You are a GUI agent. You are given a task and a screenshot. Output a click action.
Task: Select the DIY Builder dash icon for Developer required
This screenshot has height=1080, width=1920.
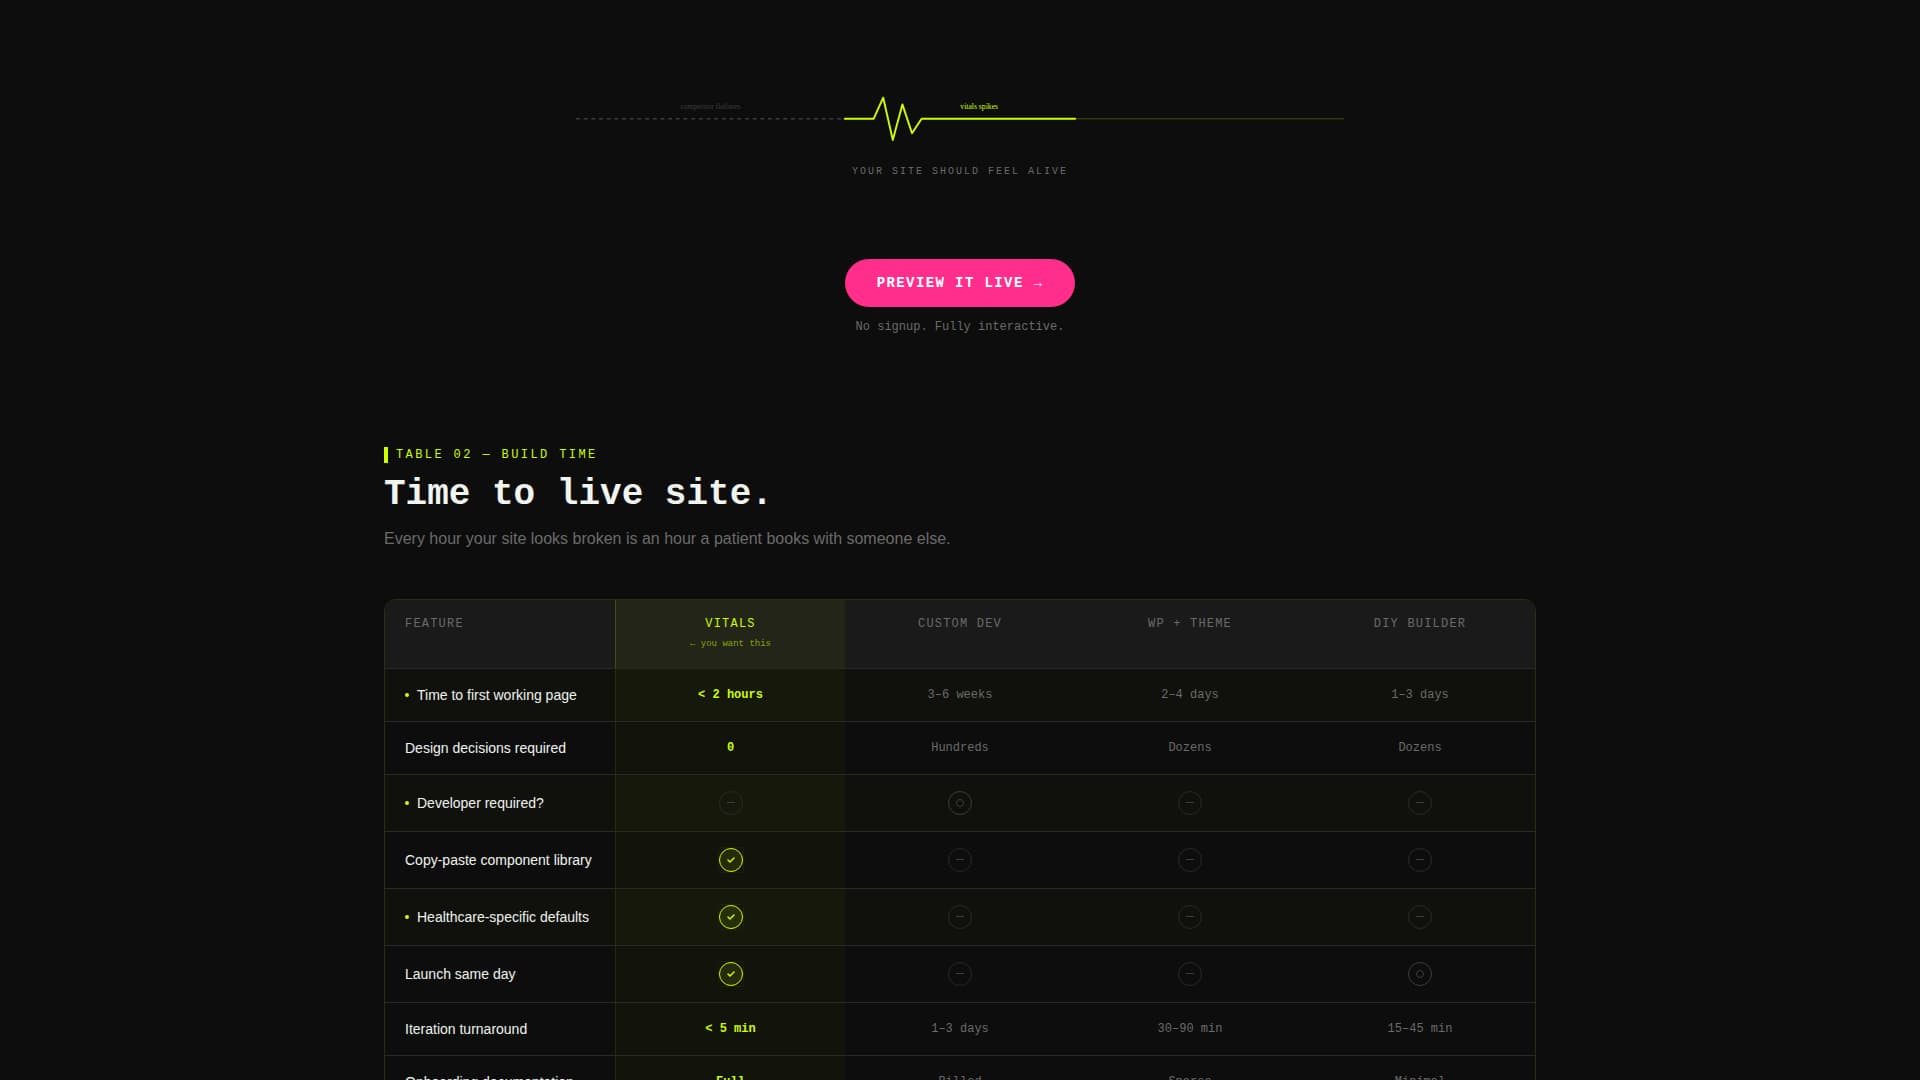(1419, 803)
